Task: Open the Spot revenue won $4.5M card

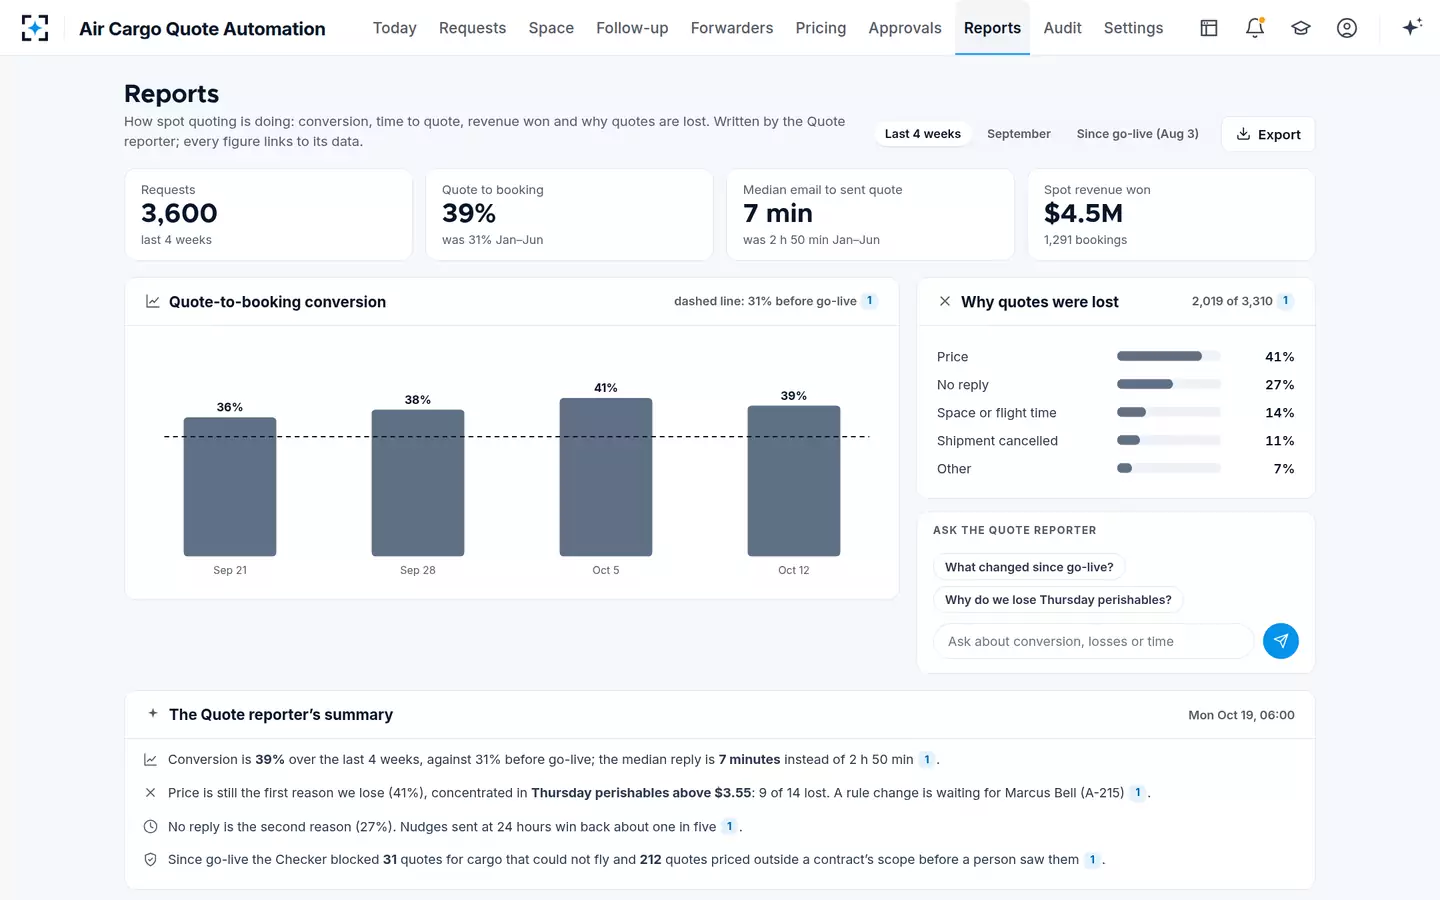Action: [x=1171, y=215]
